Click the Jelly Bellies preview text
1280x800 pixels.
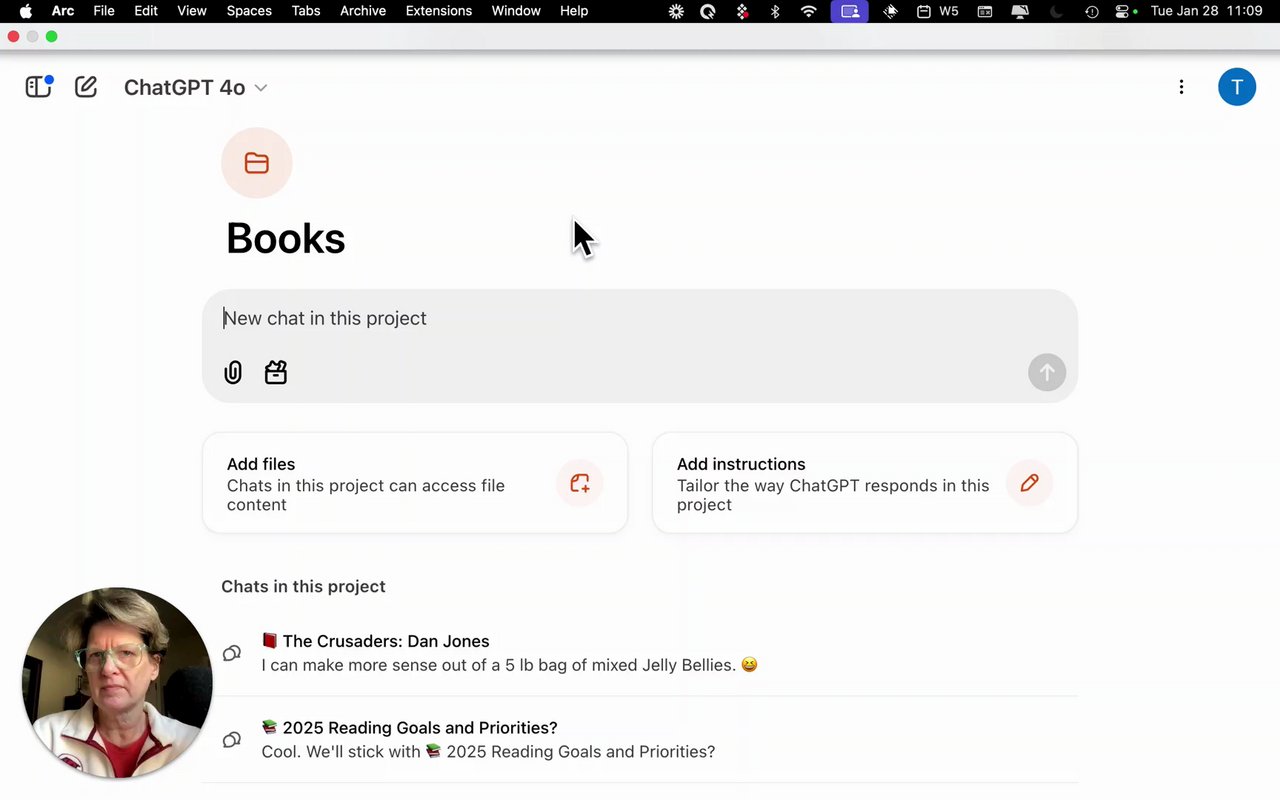click(x=509, y=665)
